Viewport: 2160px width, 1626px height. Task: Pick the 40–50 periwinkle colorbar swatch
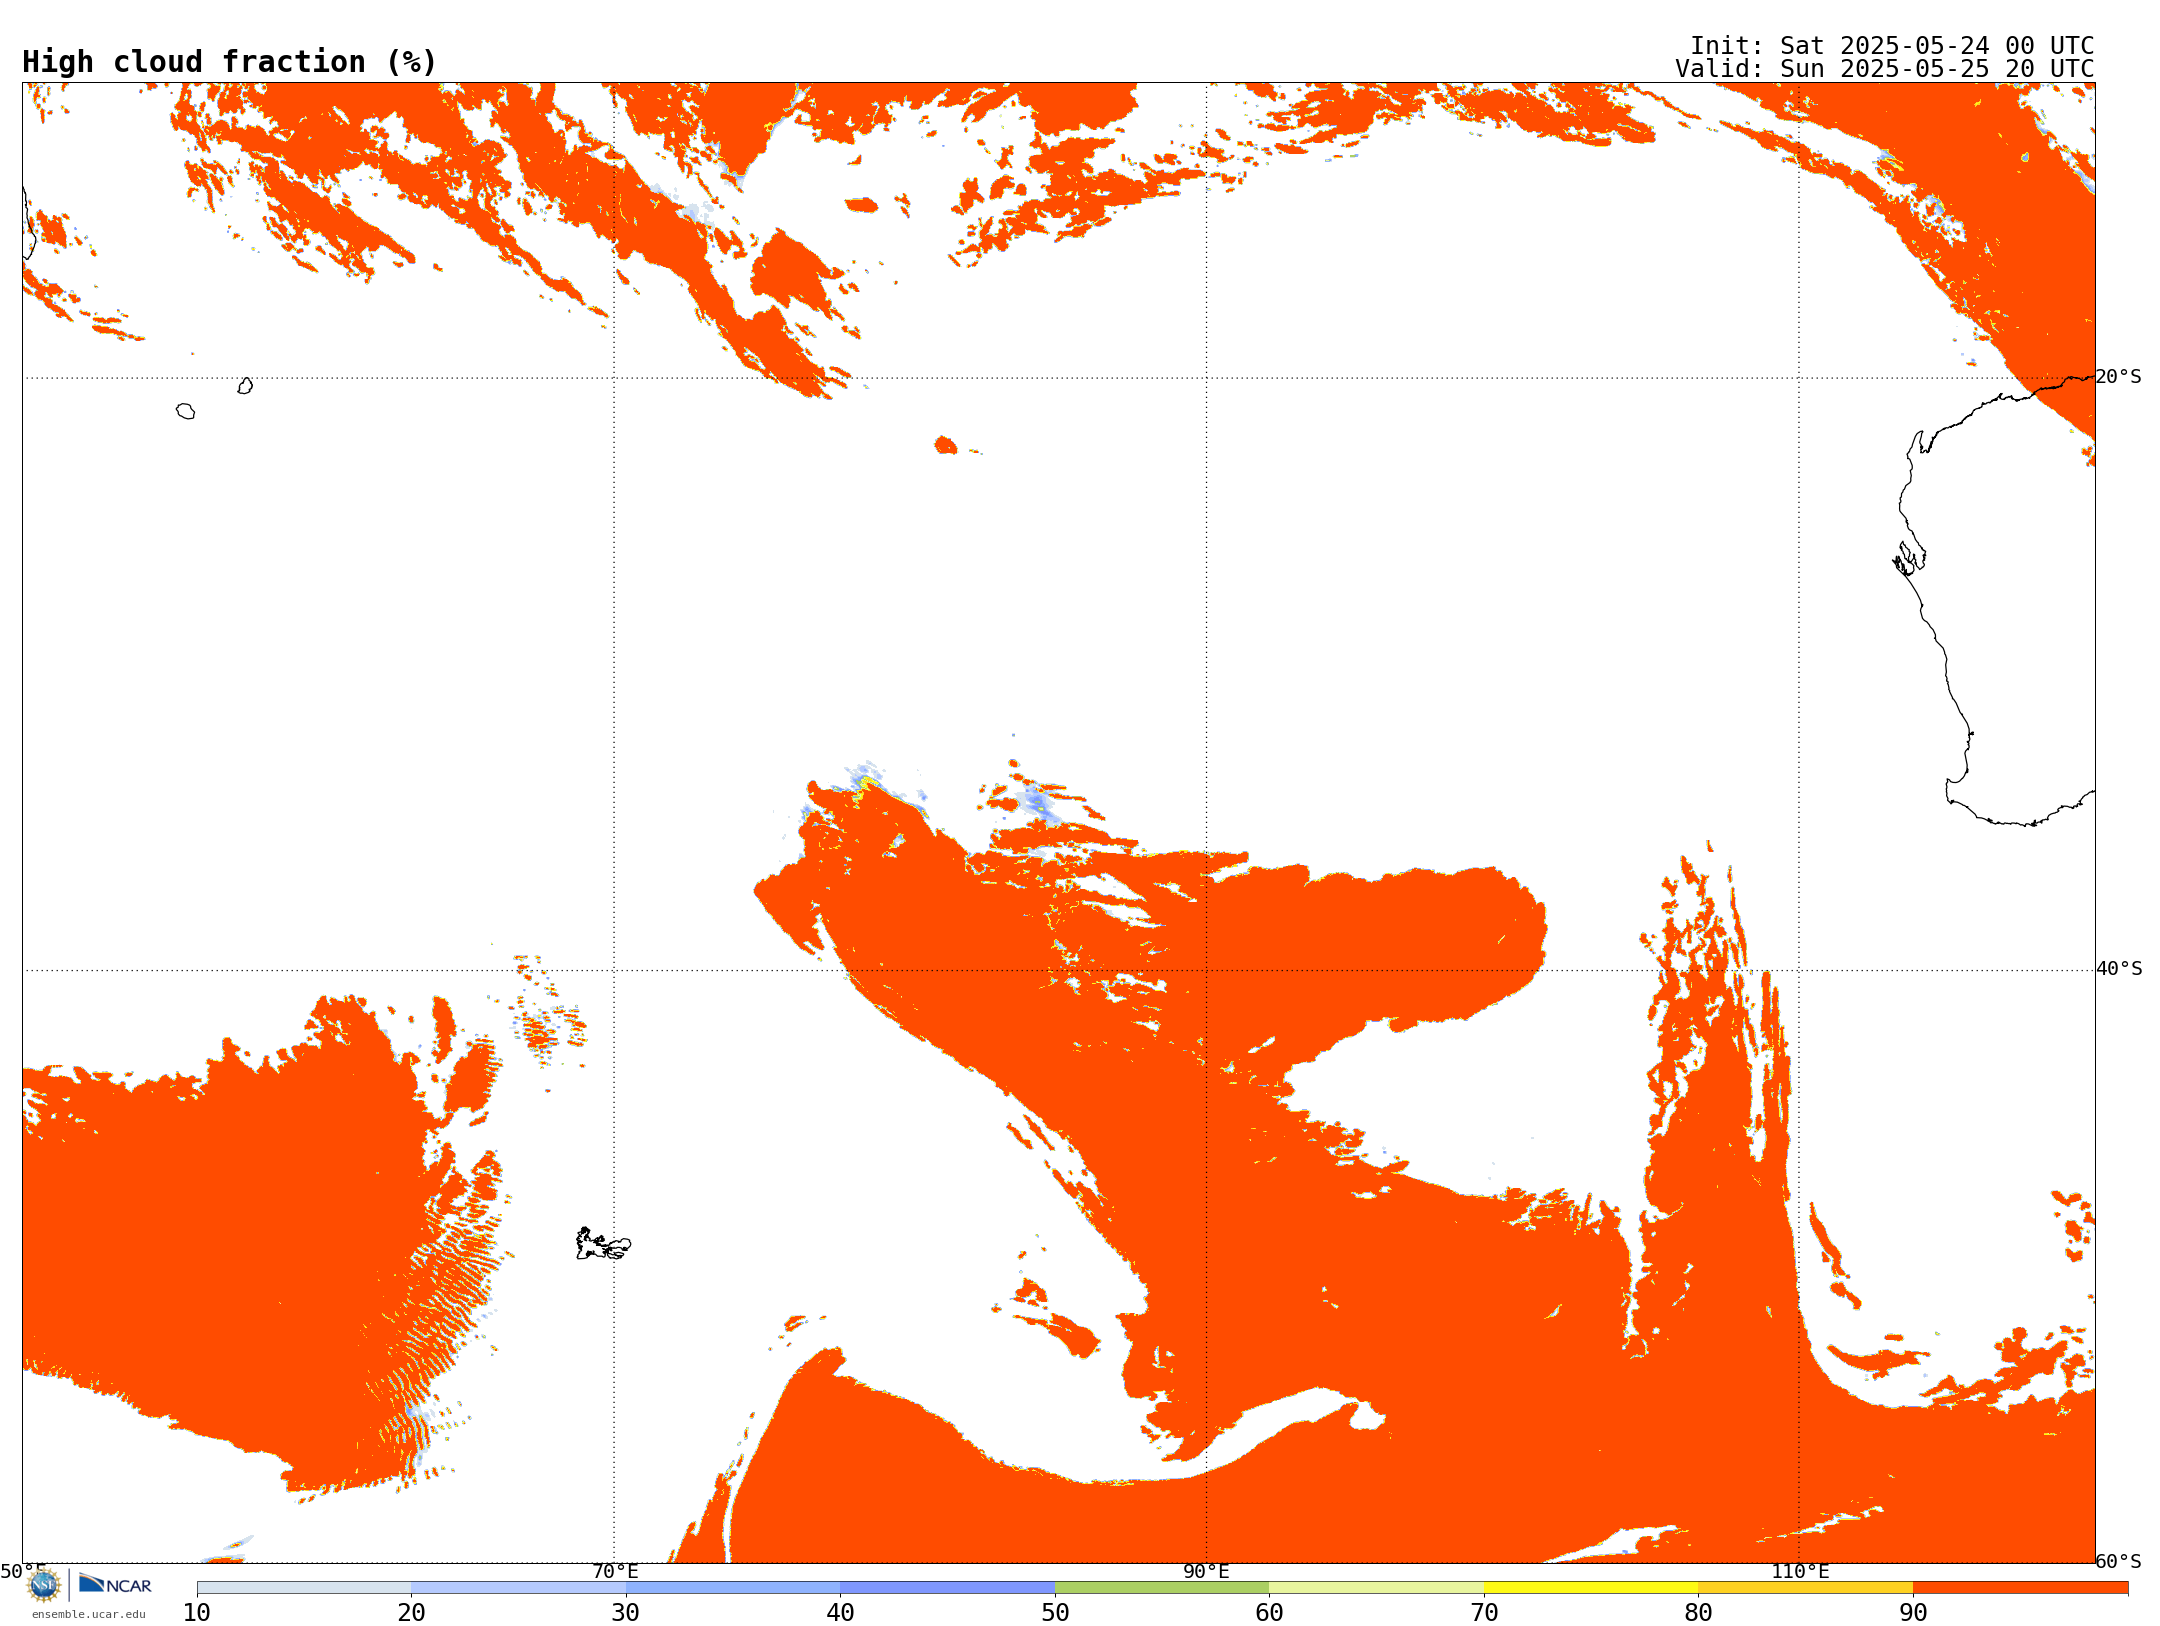[947, 1587]
